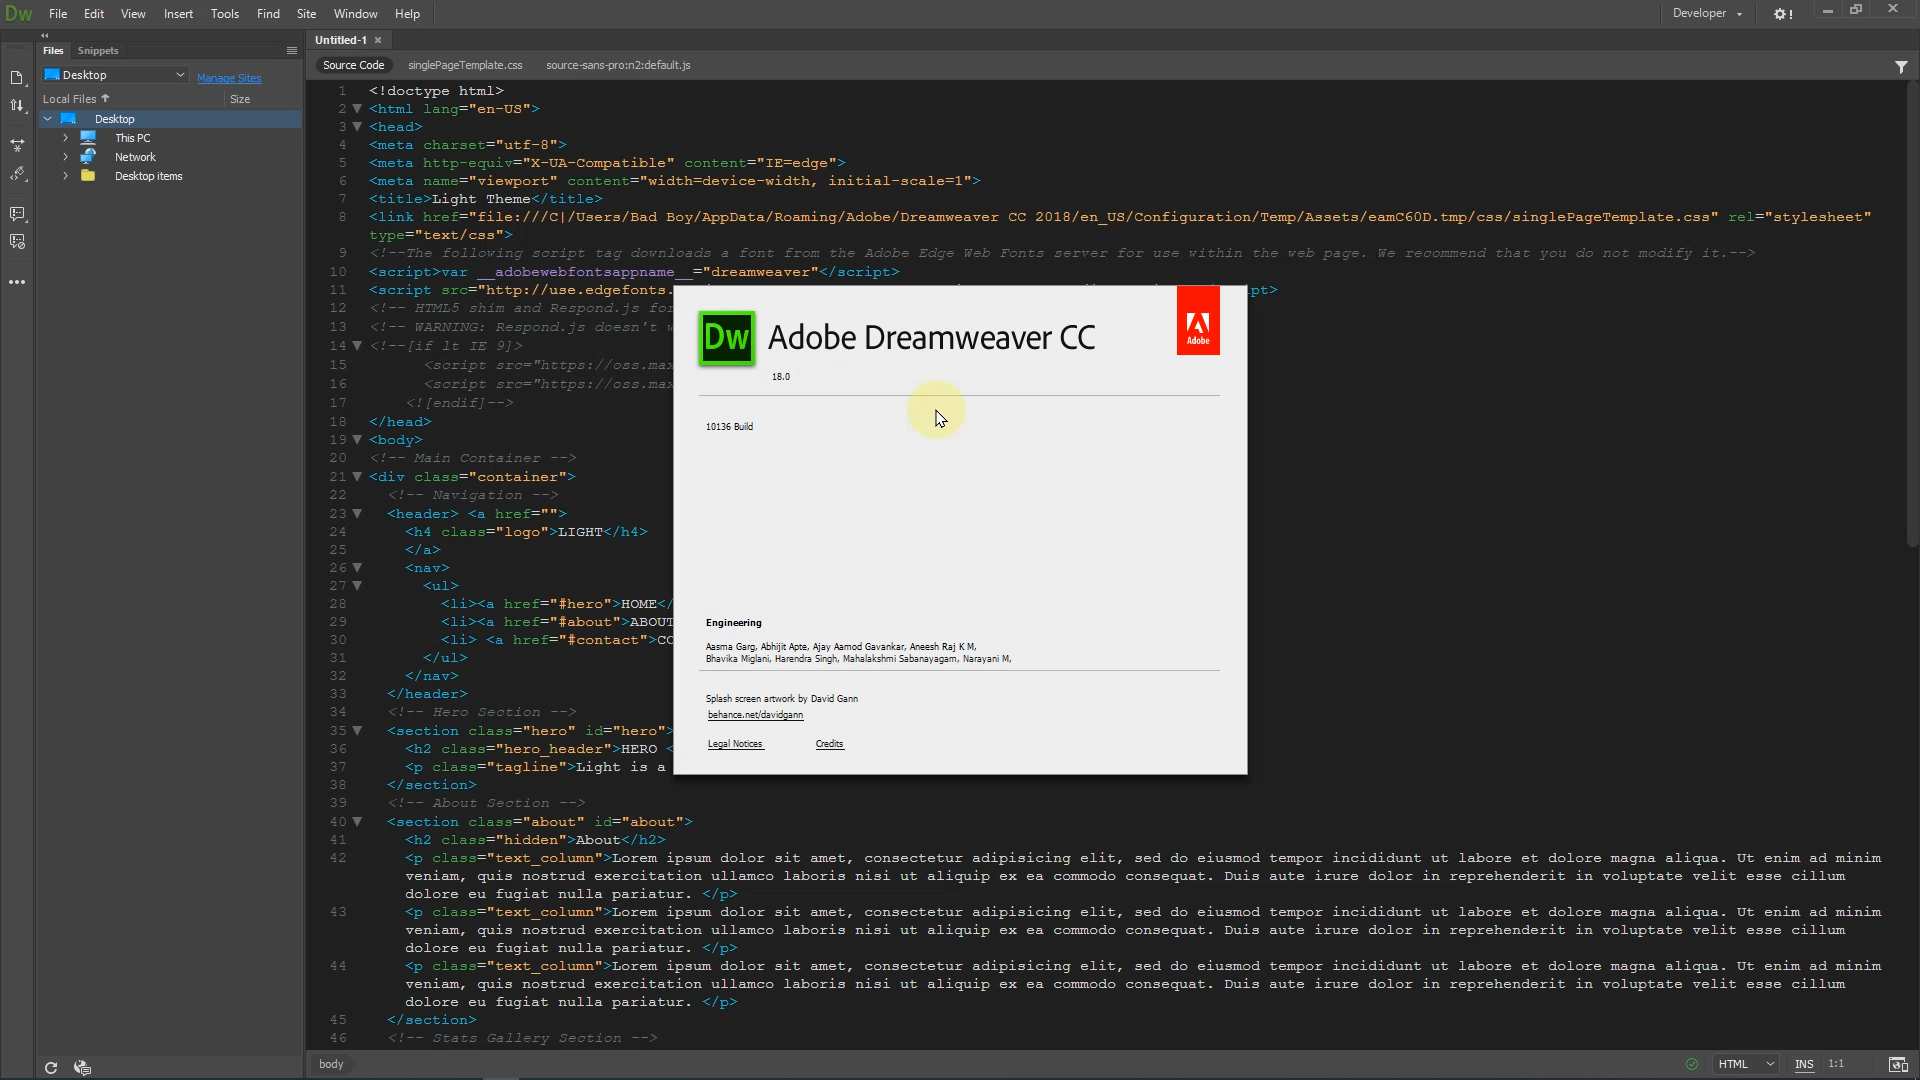
Task: Open the HTML language dropdown in status bar
Action: pyautogui.click(x=1746, y=1064)
